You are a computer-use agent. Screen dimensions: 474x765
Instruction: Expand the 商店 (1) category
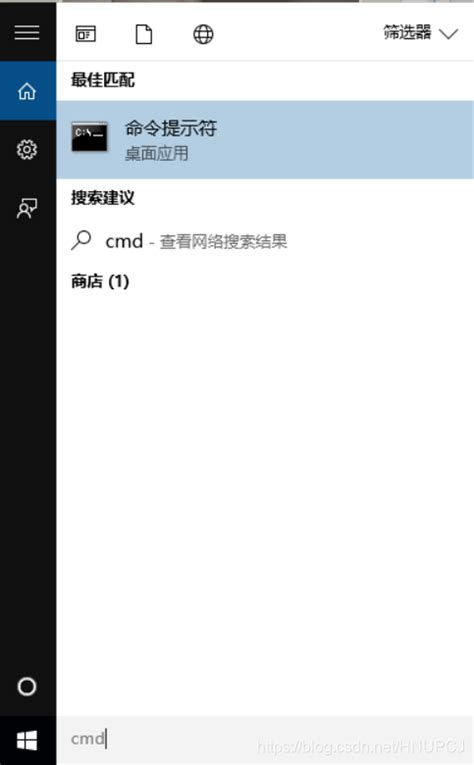(x=100, y=281)
